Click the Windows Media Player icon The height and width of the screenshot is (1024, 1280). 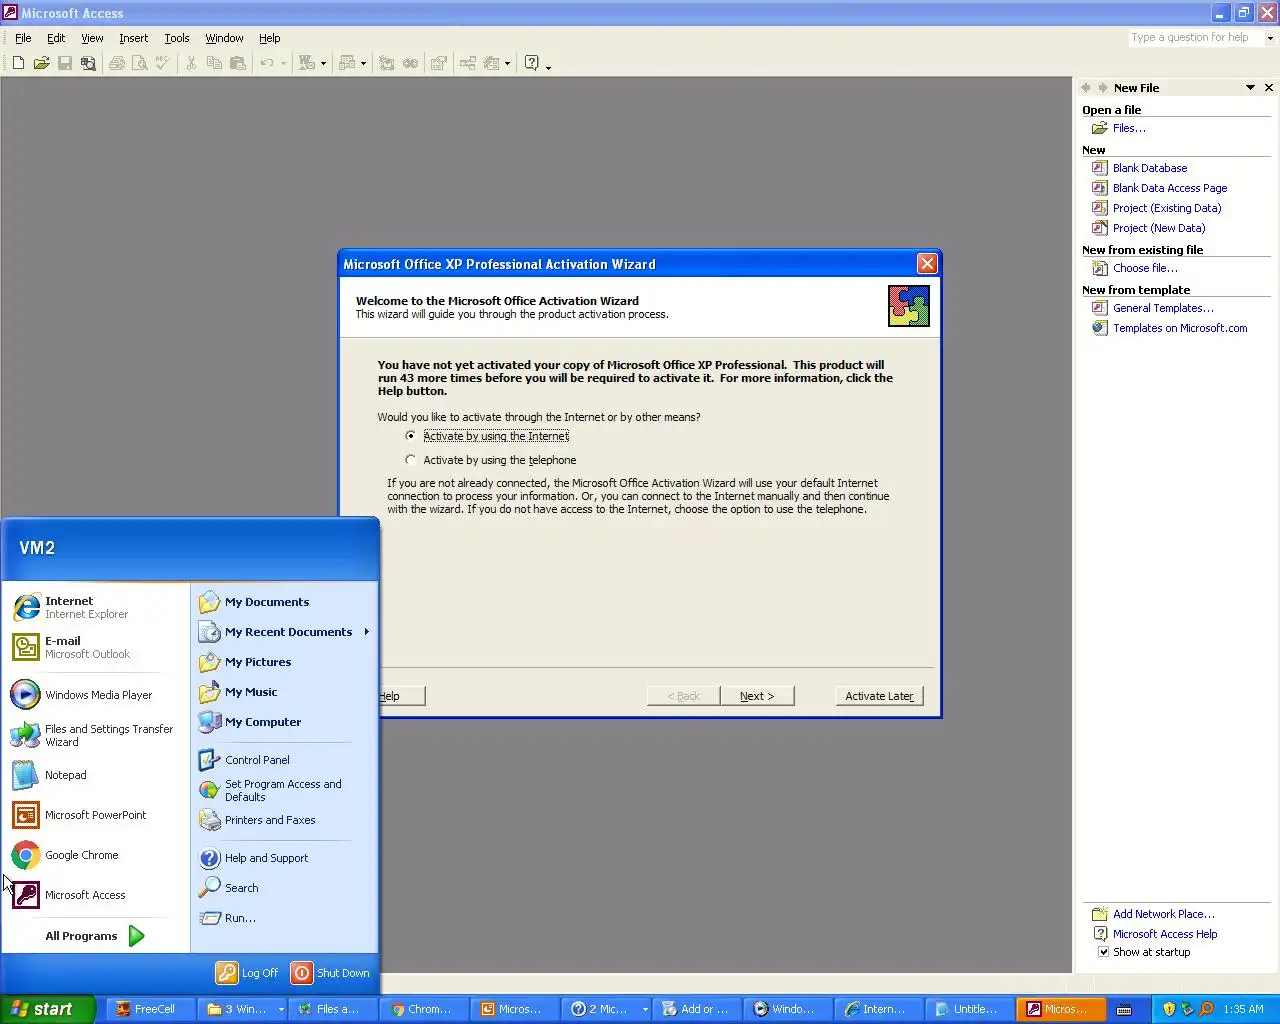pyautogui.click(x=26, y=695)
